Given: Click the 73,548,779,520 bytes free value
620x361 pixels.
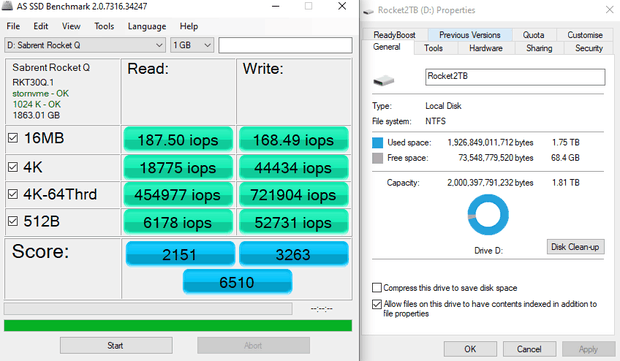Looking at the screenshot, I should 496,158.
